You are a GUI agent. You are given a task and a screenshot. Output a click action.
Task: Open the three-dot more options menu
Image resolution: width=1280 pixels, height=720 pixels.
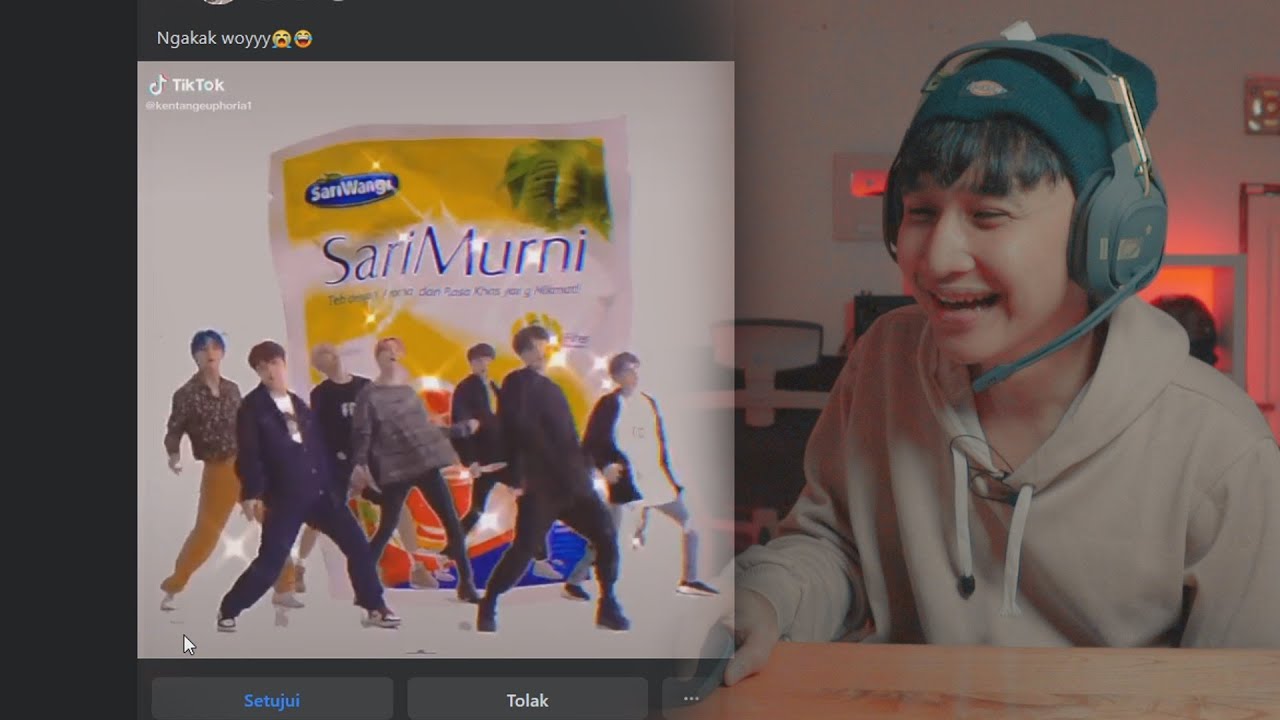click(x=691, y=699)
